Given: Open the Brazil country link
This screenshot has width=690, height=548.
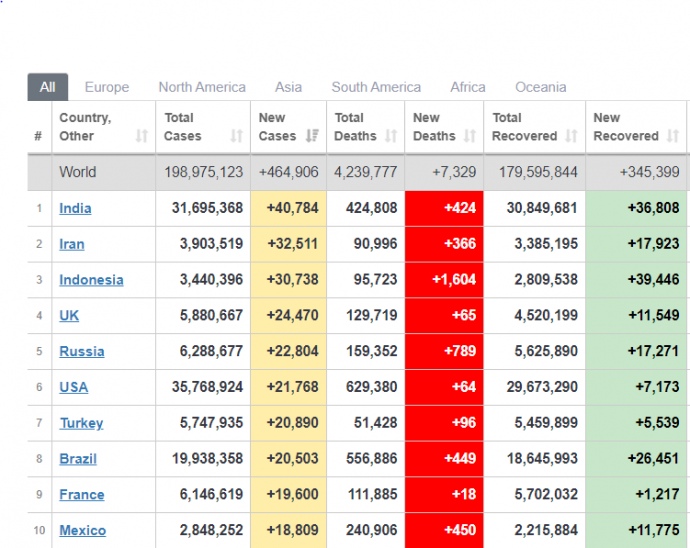Looking at the screenshot, I should [x=78, y=459].
